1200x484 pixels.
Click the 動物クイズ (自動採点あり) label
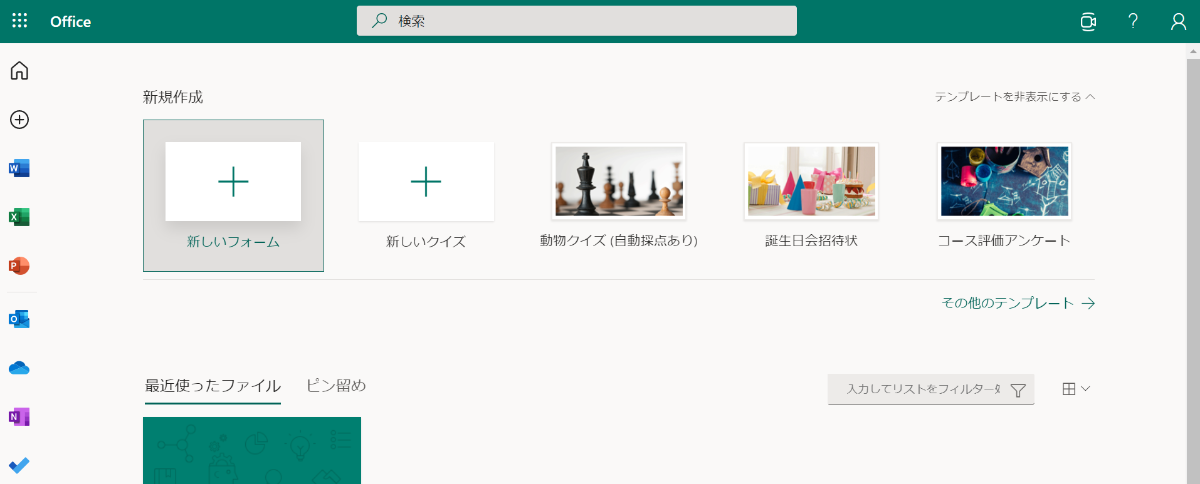[x=619, y=241]
